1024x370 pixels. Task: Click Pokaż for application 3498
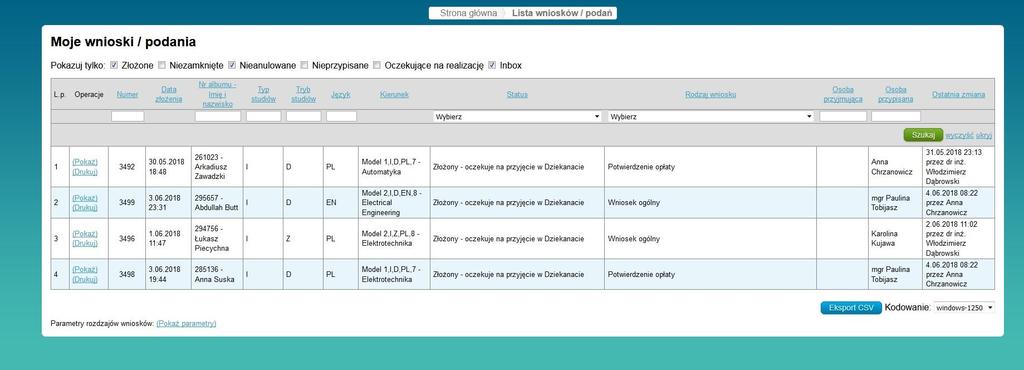coord(85,270)
